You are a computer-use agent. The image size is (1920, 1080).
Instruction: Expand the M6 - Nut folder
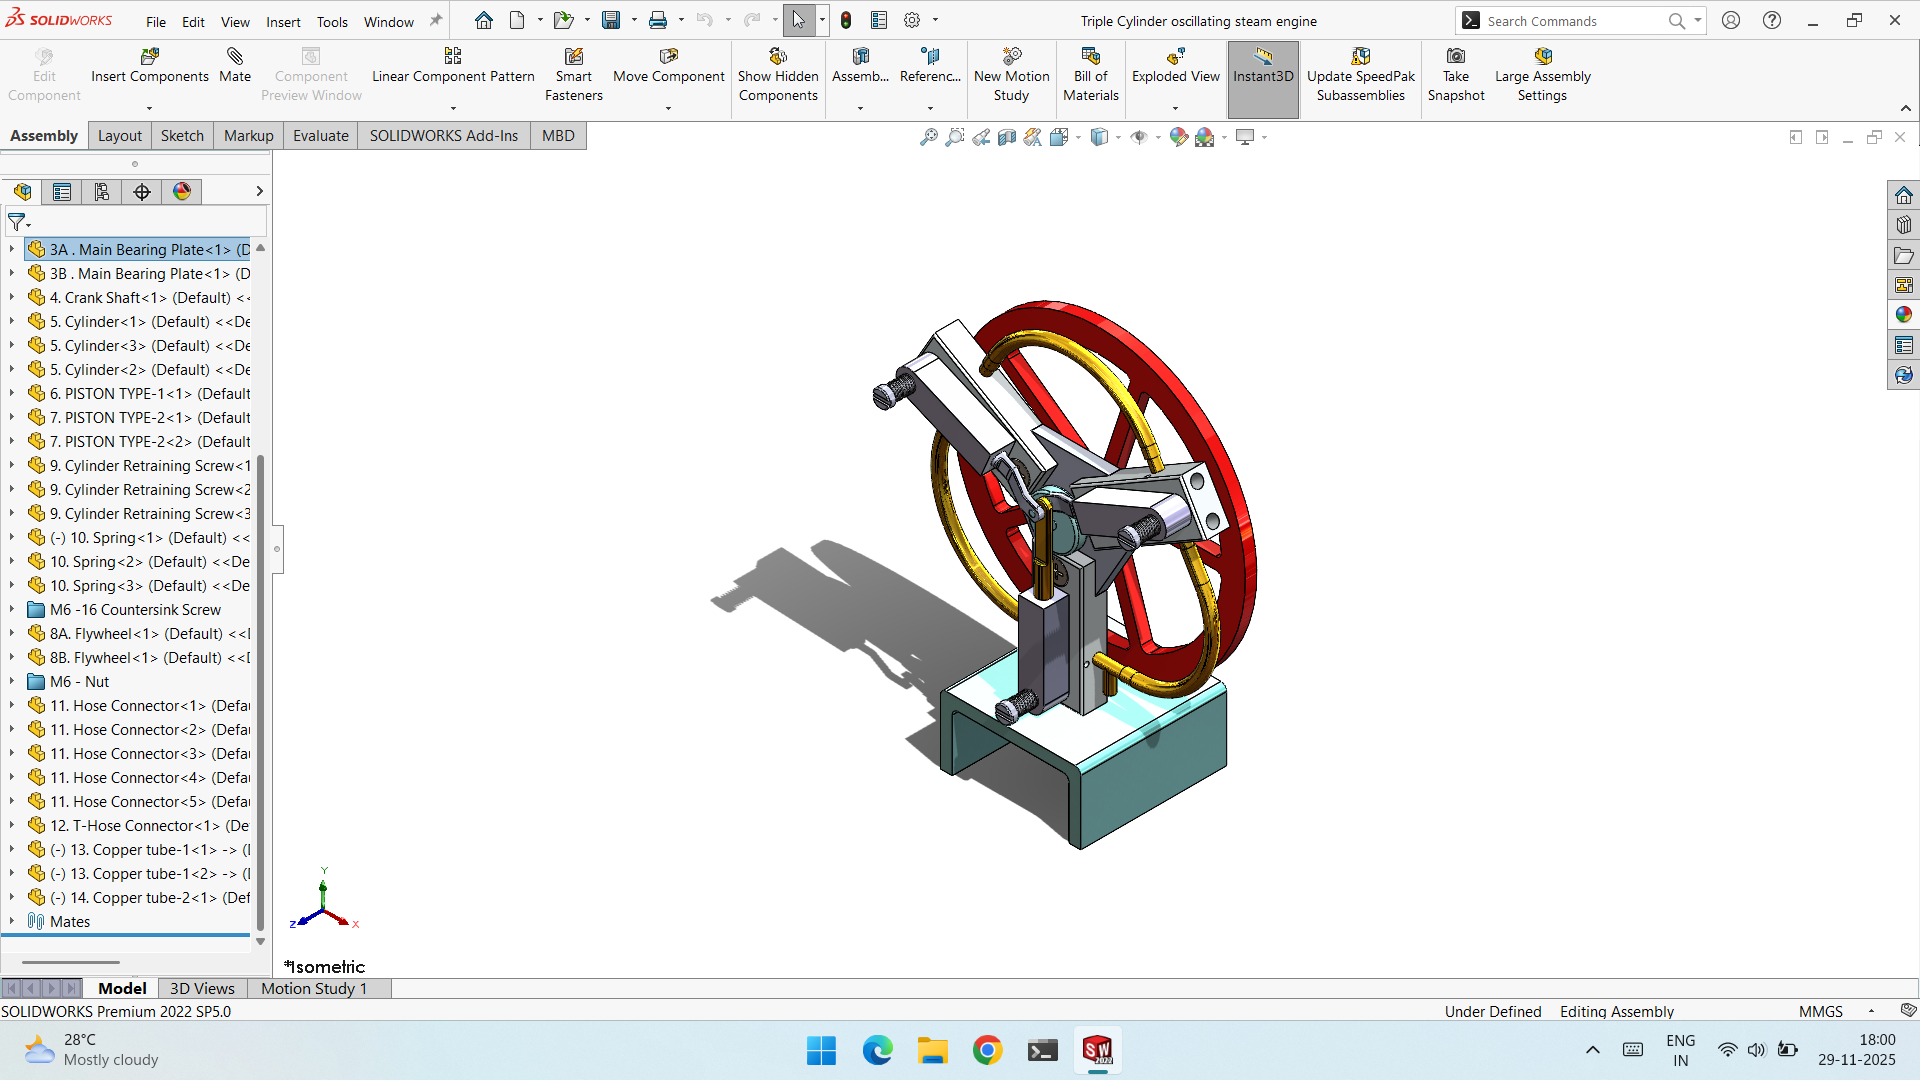12,682
